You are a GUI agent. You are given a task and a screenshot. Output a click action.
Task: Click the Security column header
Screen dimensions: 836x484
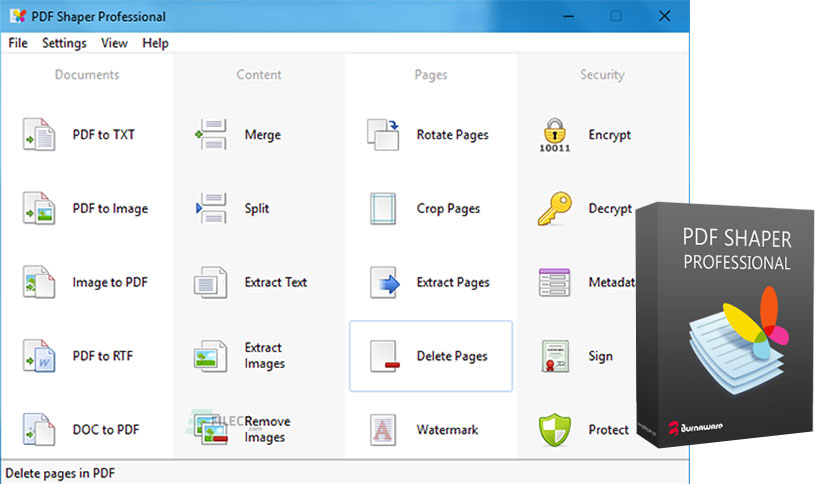[602, 75]
